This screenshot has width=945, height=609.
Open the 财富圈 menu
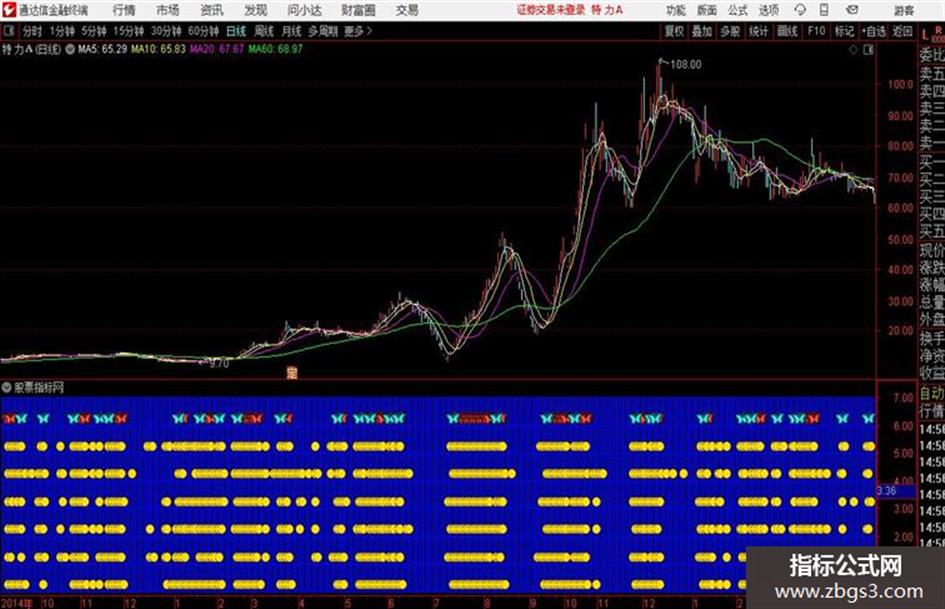coord(358,10)
